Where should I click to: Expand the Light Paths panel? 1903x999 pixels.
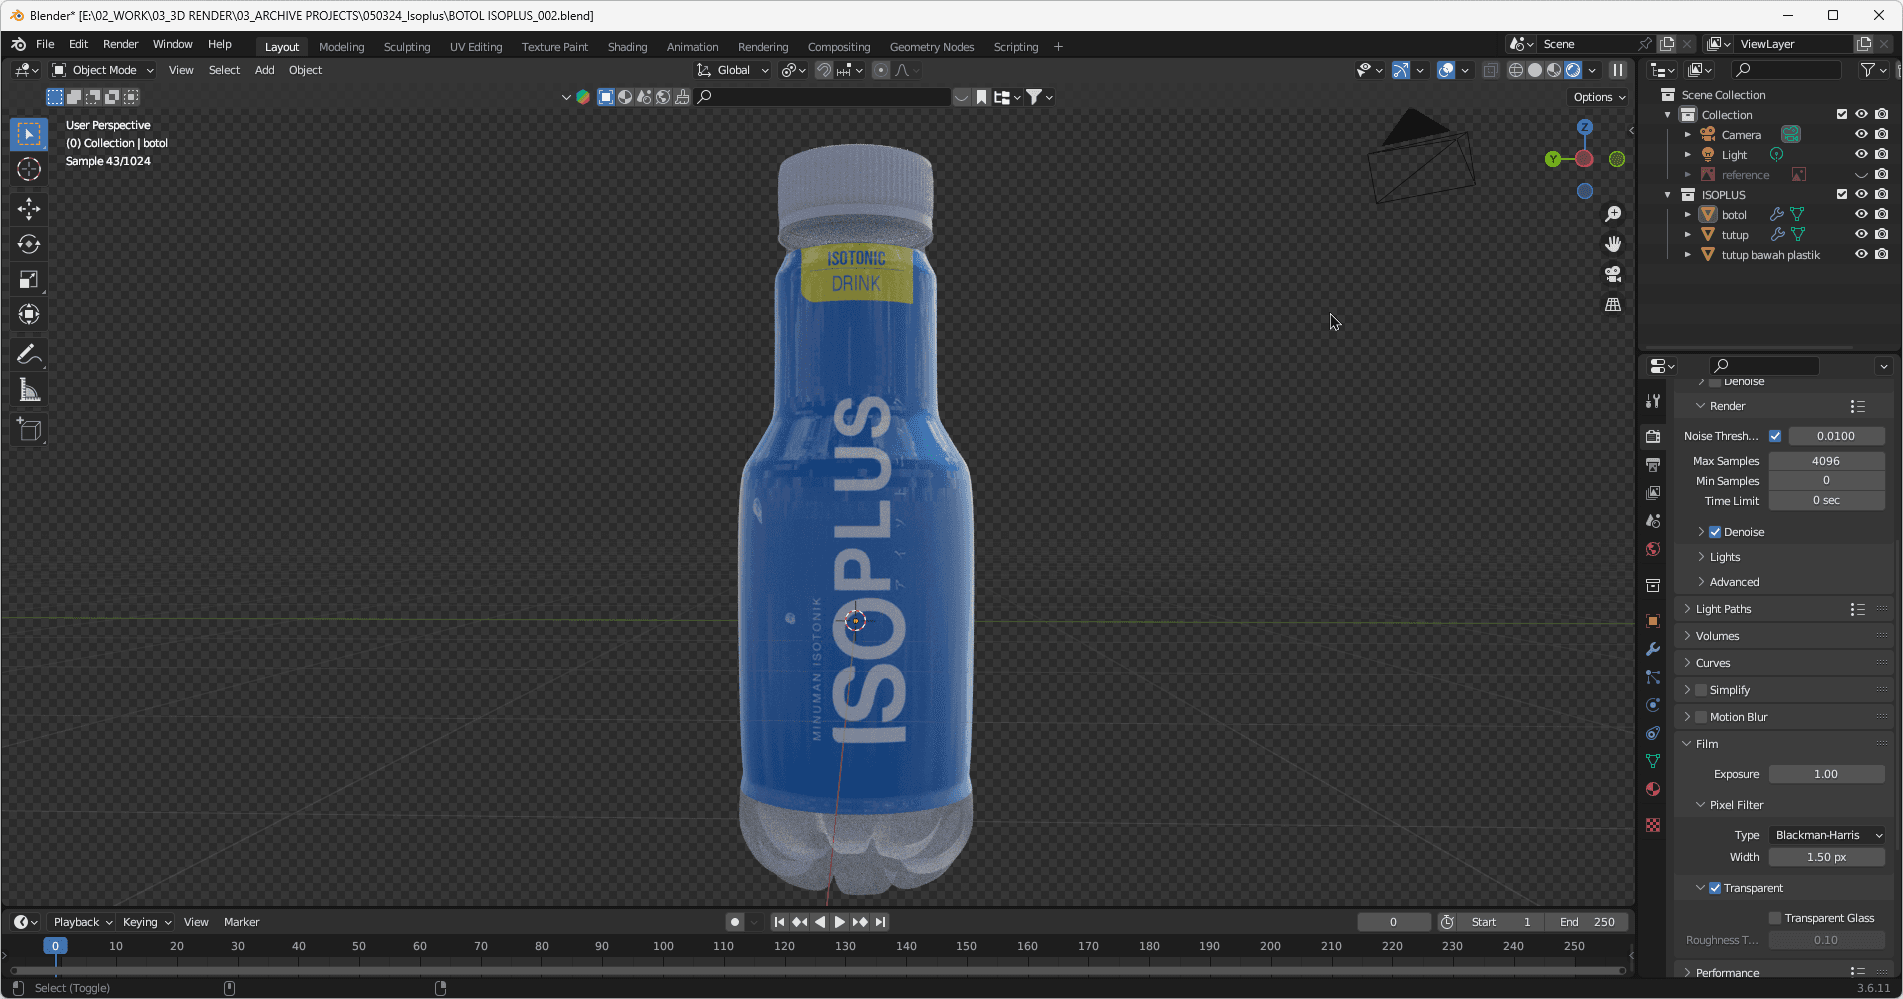pyautogui.click(x=1723, y=609)
